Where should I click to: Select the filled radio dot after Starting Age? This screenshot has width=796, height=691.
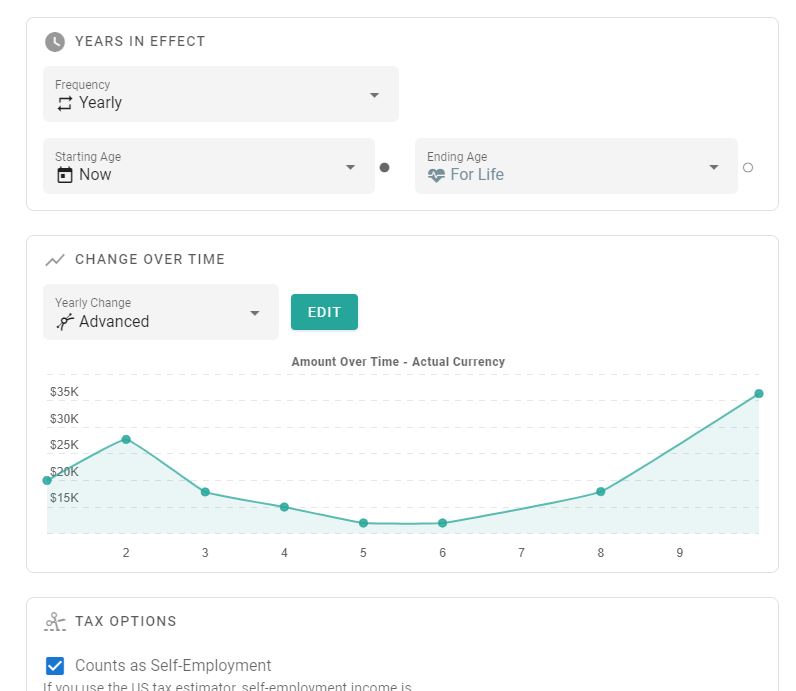pyautogui.click(x=384, y=167)
